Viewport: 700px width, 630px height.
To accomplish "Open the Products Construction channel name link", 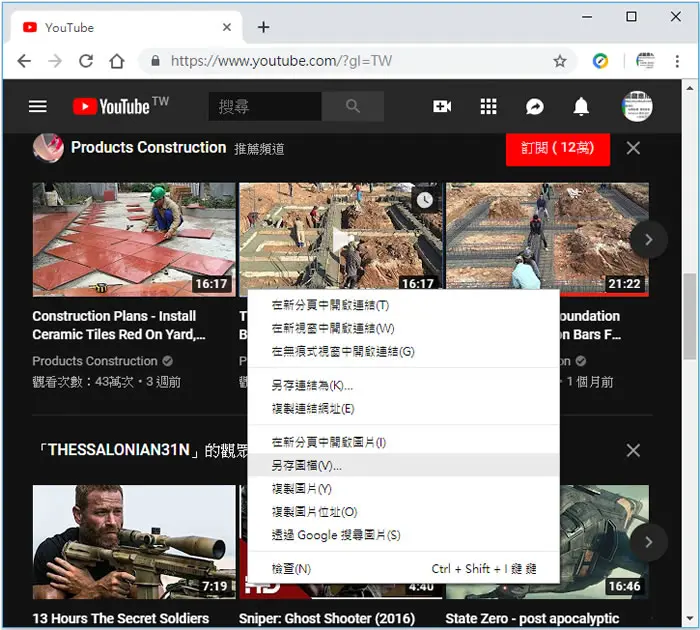I will (x=149, y=147).
